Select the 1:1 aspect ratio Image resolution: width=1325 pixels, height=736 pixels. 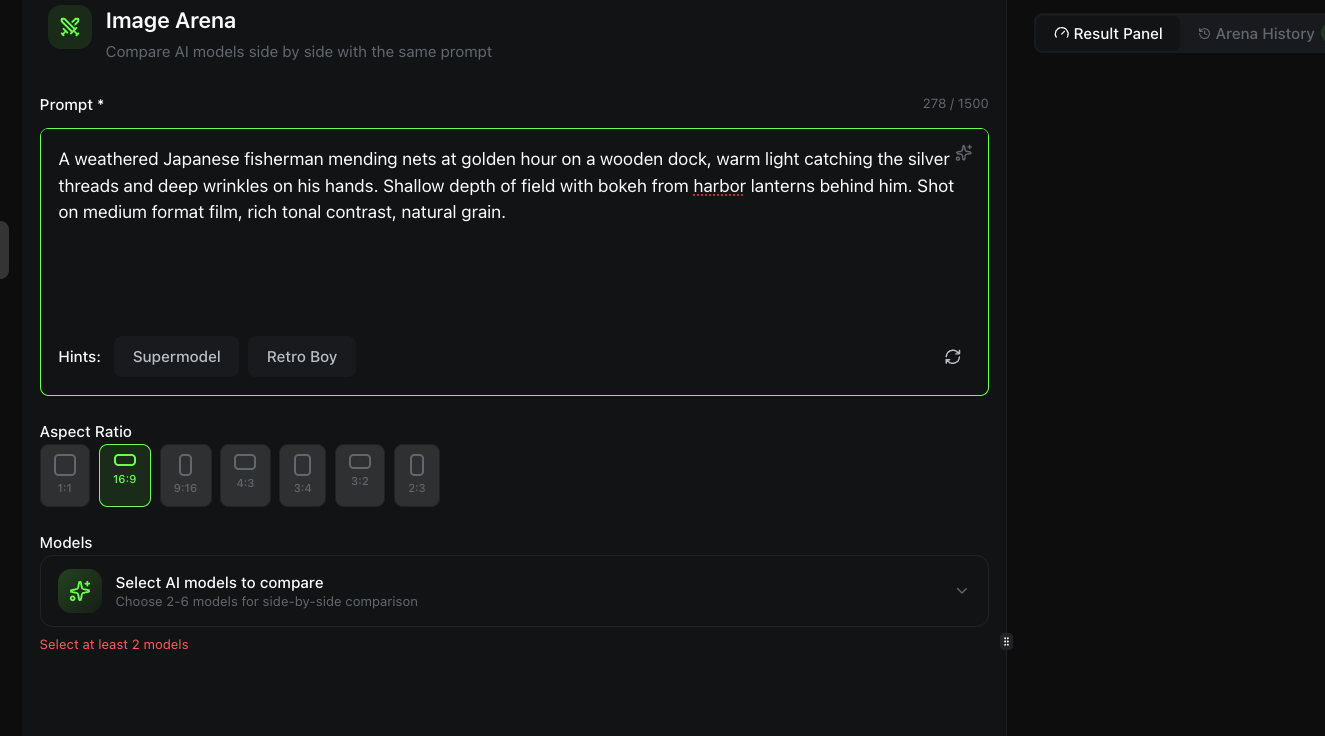[x=65, y=475]
